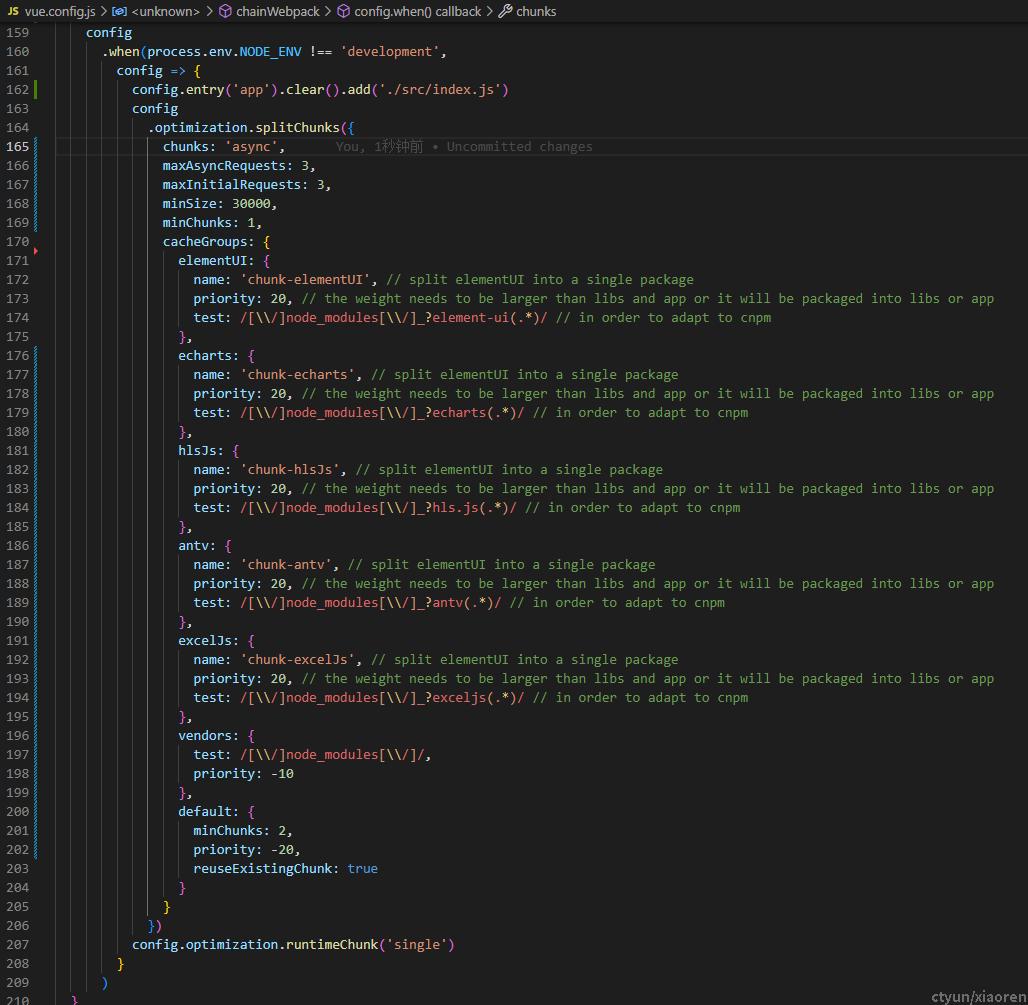Click the hls.js regex on line 184
This screenshot has width=1028, height=1005.
(378, 507)
